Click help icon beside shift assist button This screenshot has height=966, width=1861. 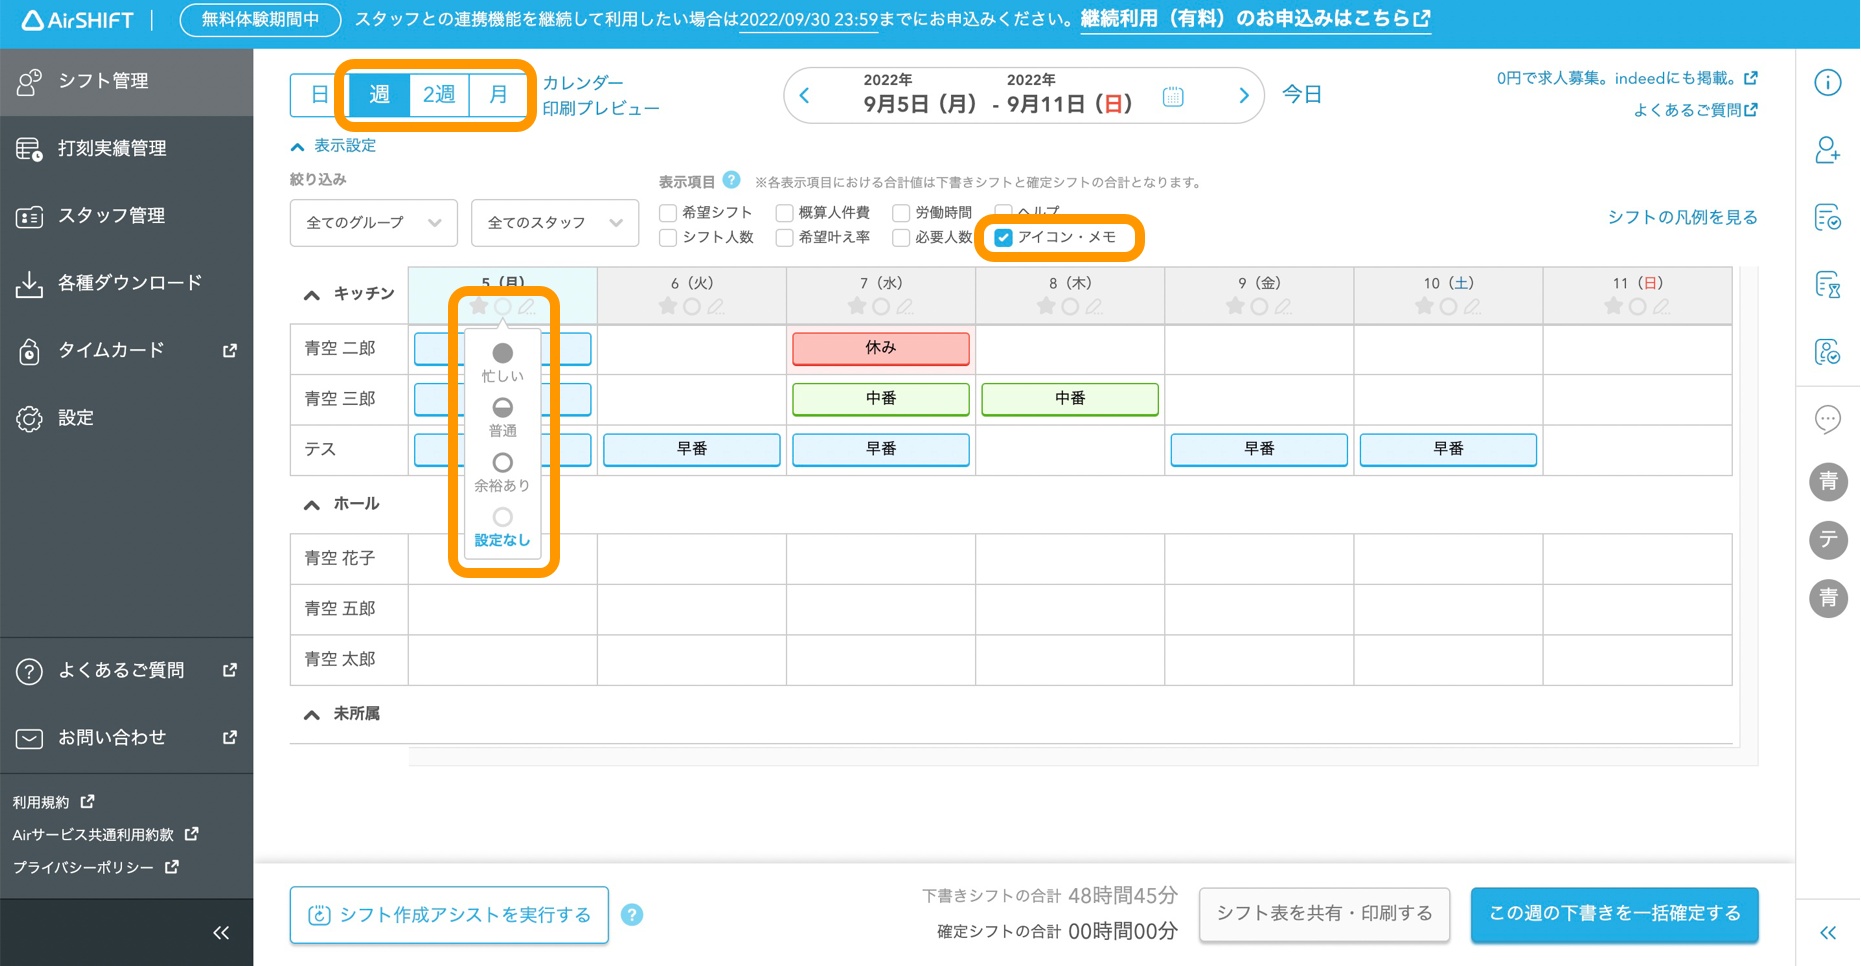[x=632, y=915]
